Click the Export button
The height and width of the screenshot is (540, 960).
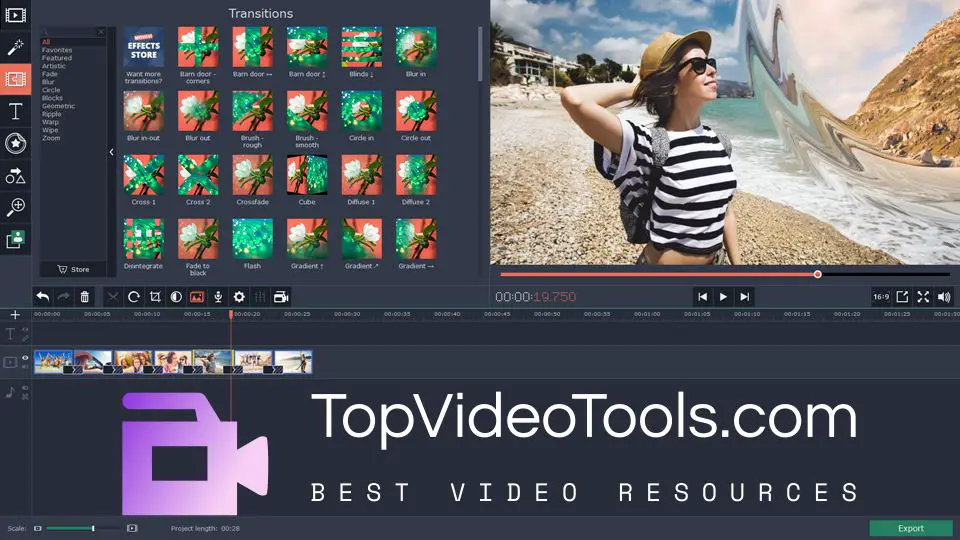click(911, 528)
